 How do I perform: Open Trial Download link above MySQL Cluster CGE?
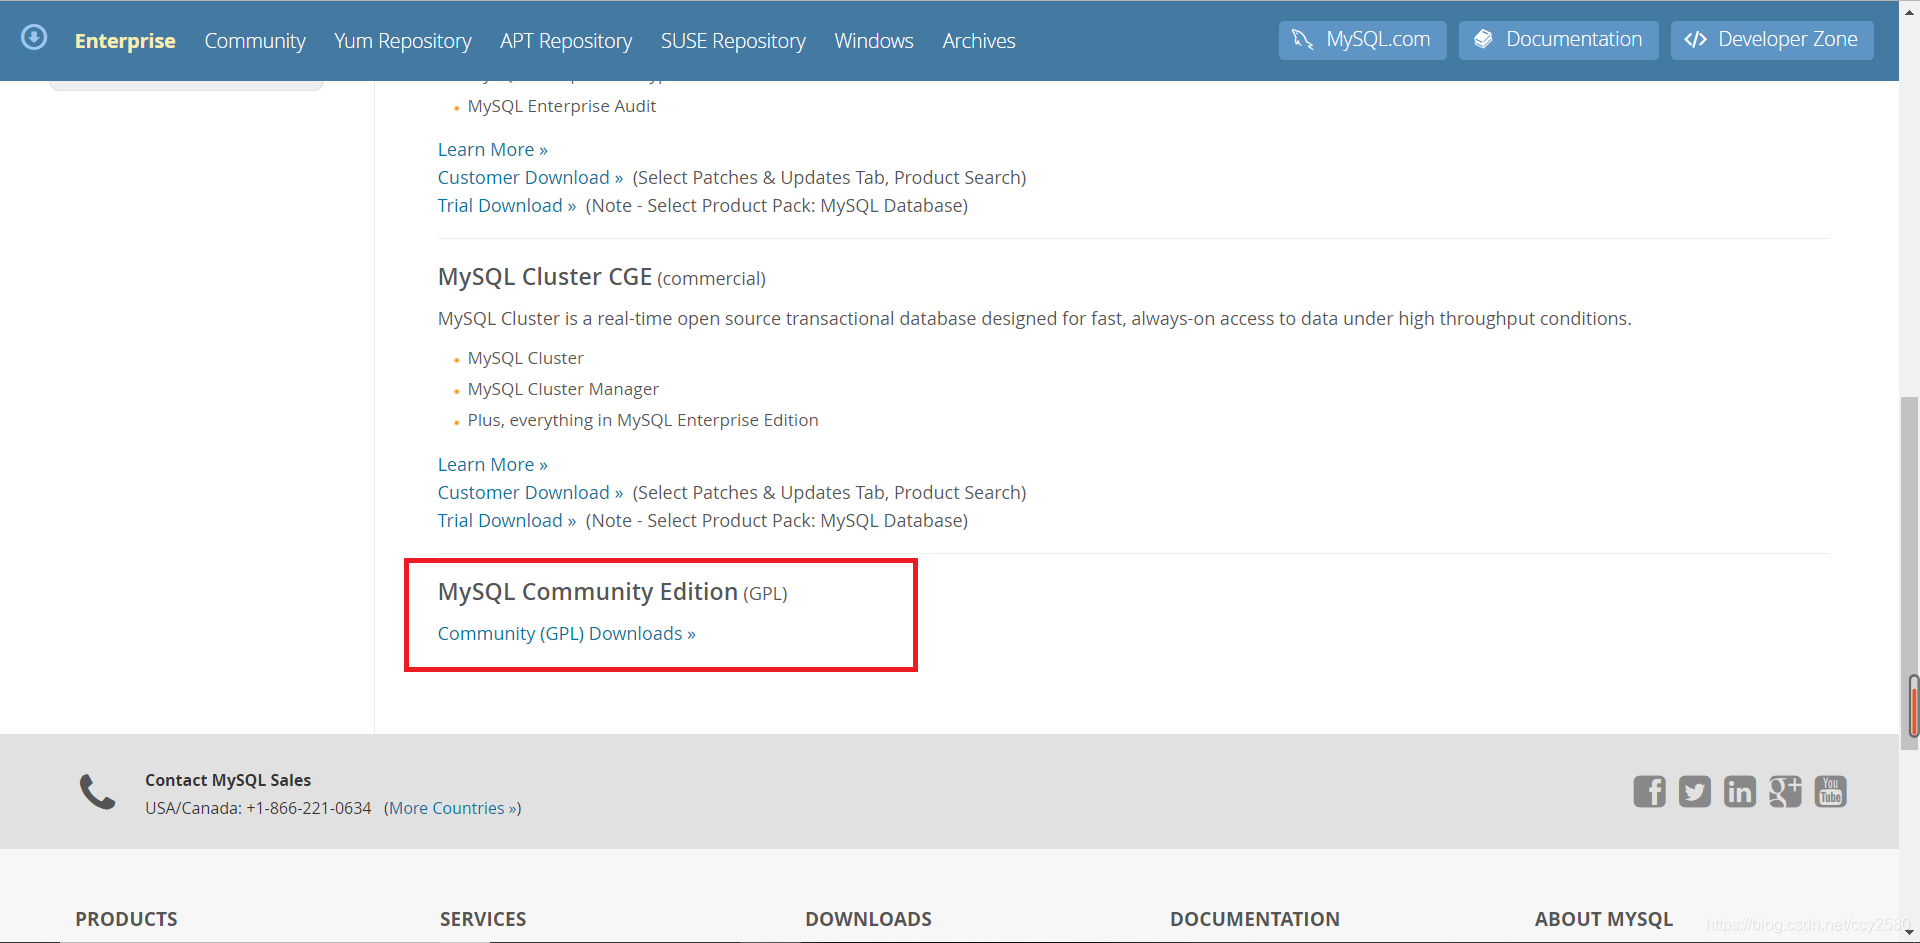tap(507, 206)
